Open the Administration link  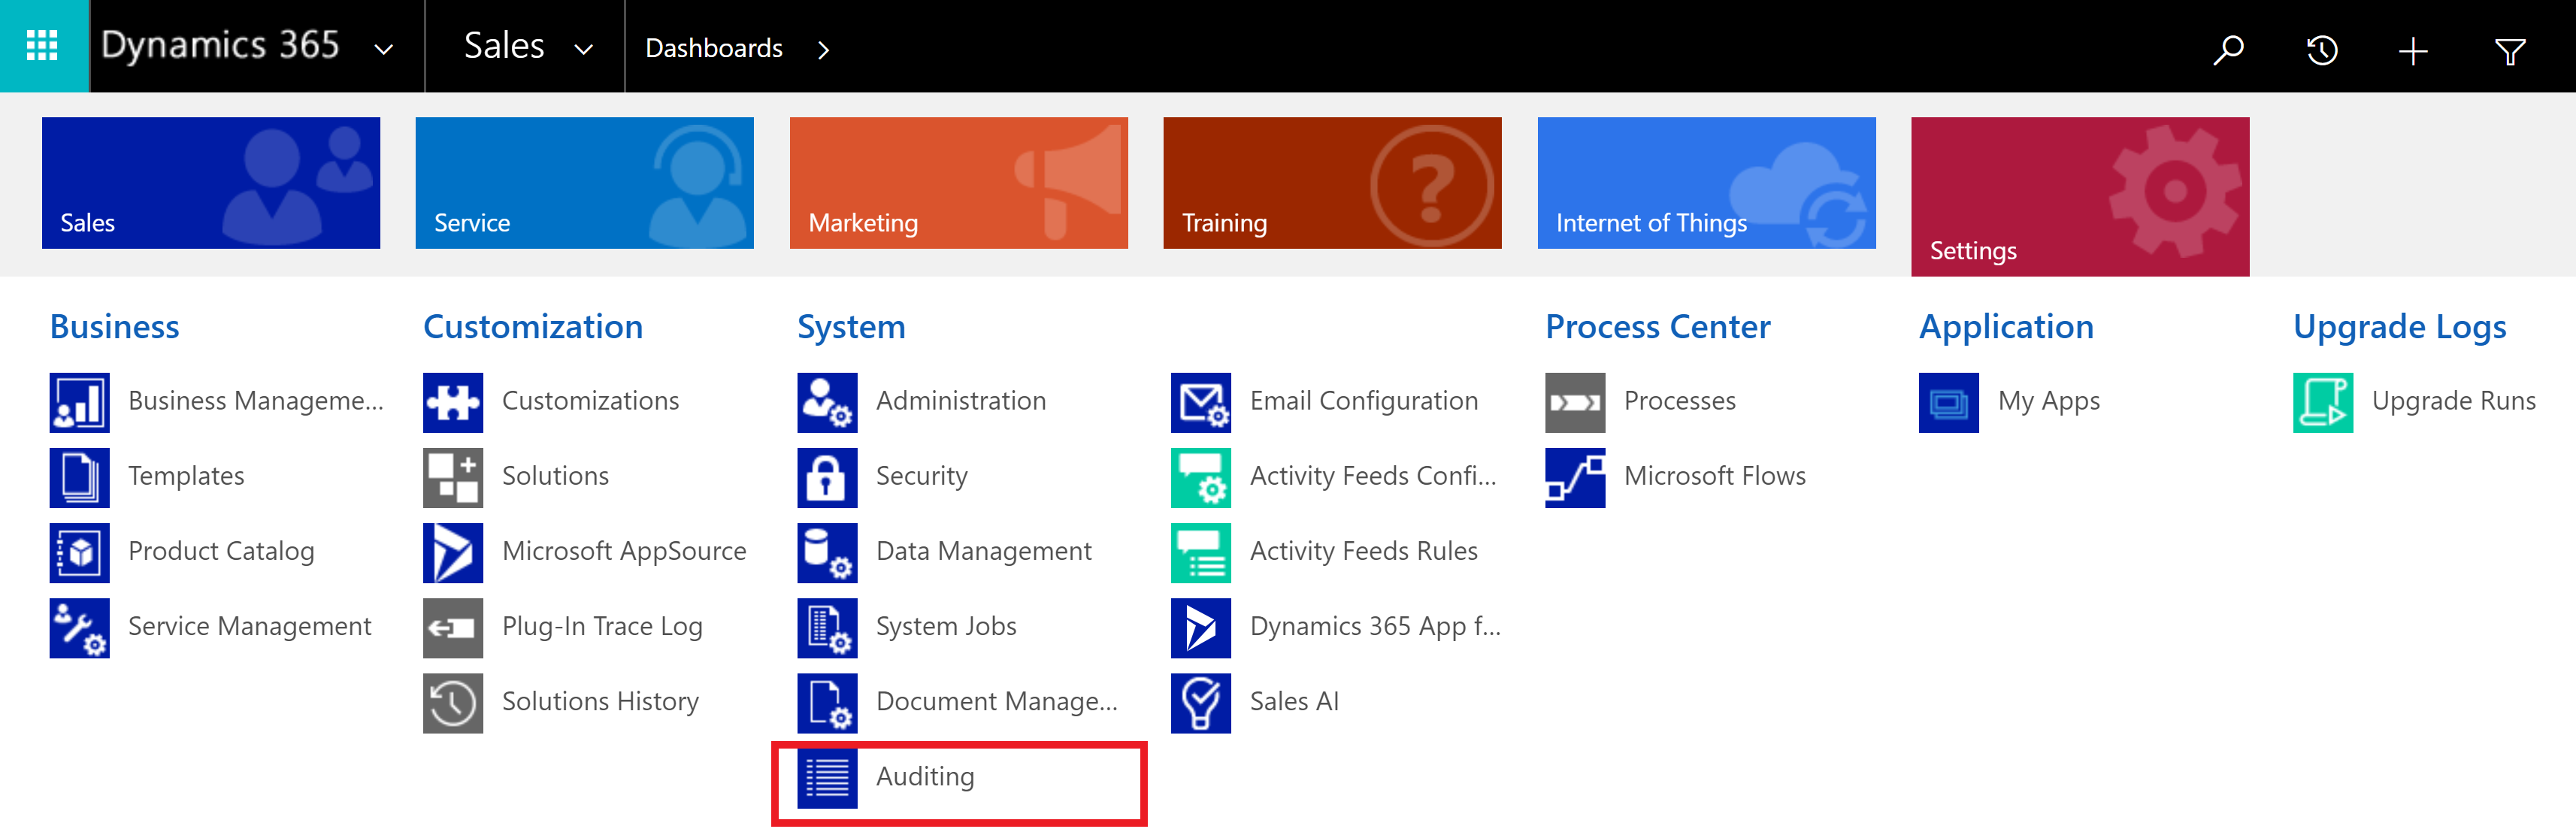tap(961, 401)
